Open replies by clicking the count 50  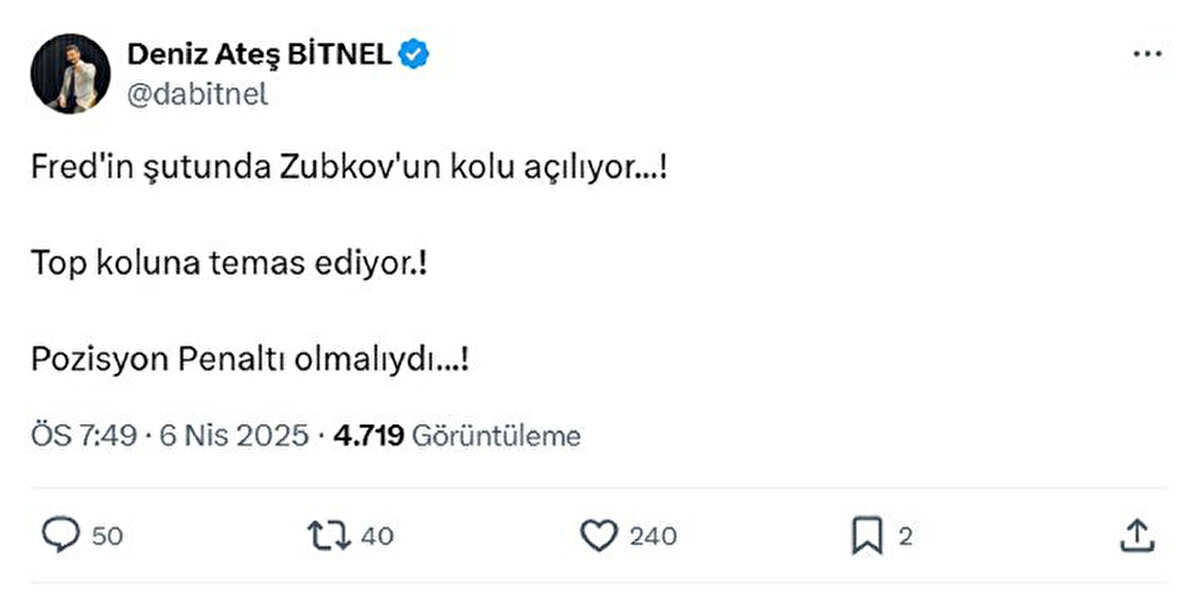[105, 537]
